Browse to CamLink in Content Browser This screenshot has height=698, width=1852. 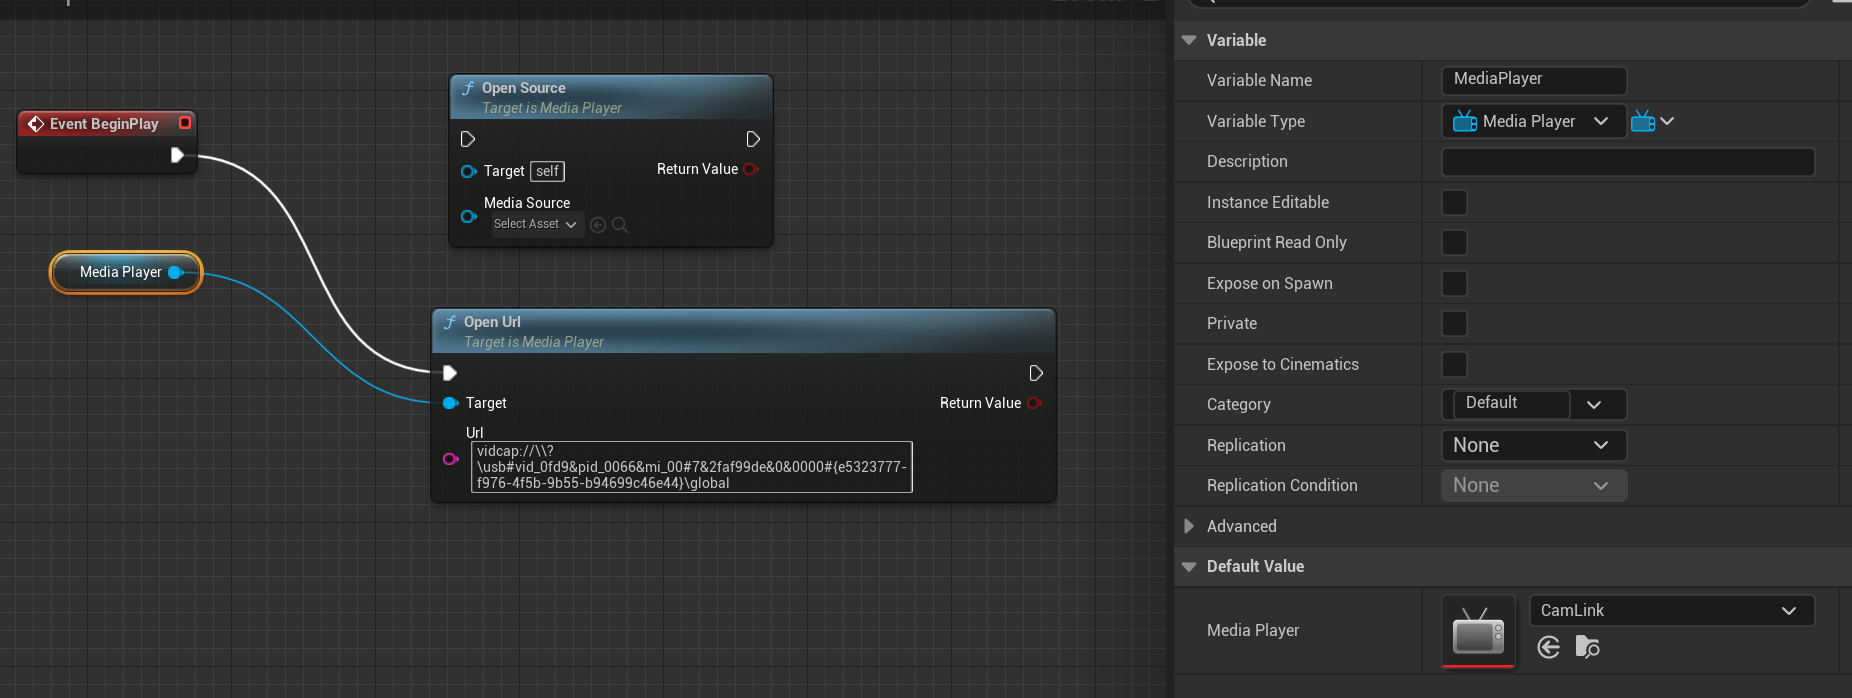click(x=1588, y=647)
